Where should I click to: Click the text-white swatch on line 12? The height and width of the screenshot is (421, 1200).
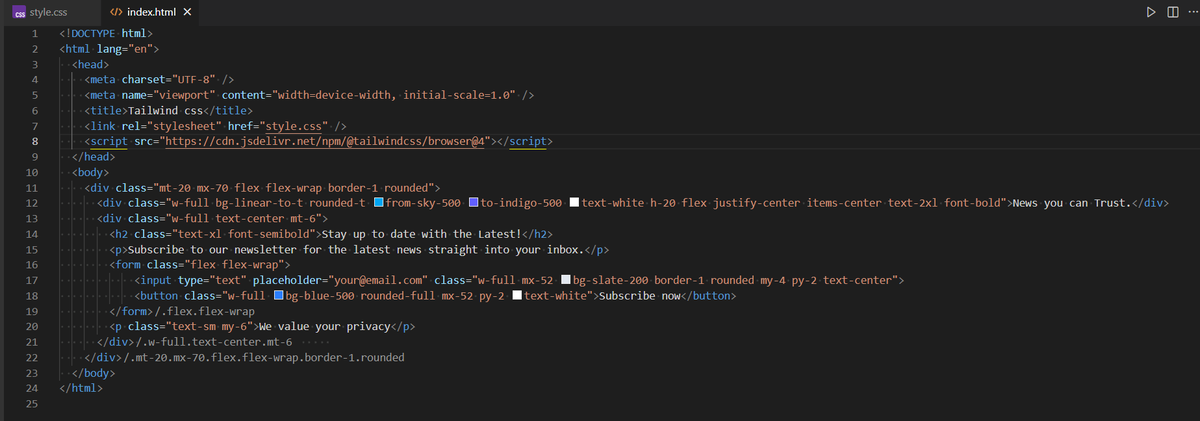coord(575,203)
